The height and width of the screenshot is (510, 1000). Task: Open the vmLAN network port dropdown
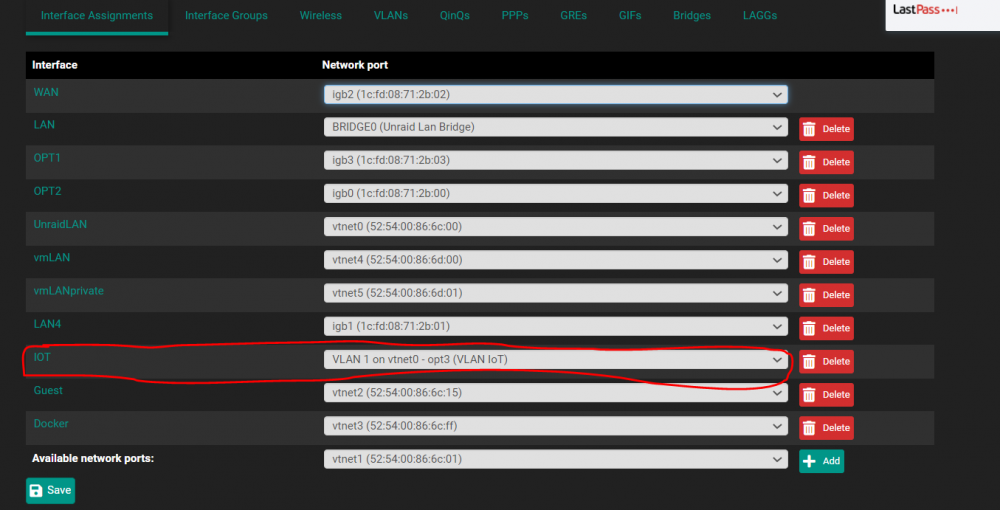pyautogui.click(x=555, y=259)
